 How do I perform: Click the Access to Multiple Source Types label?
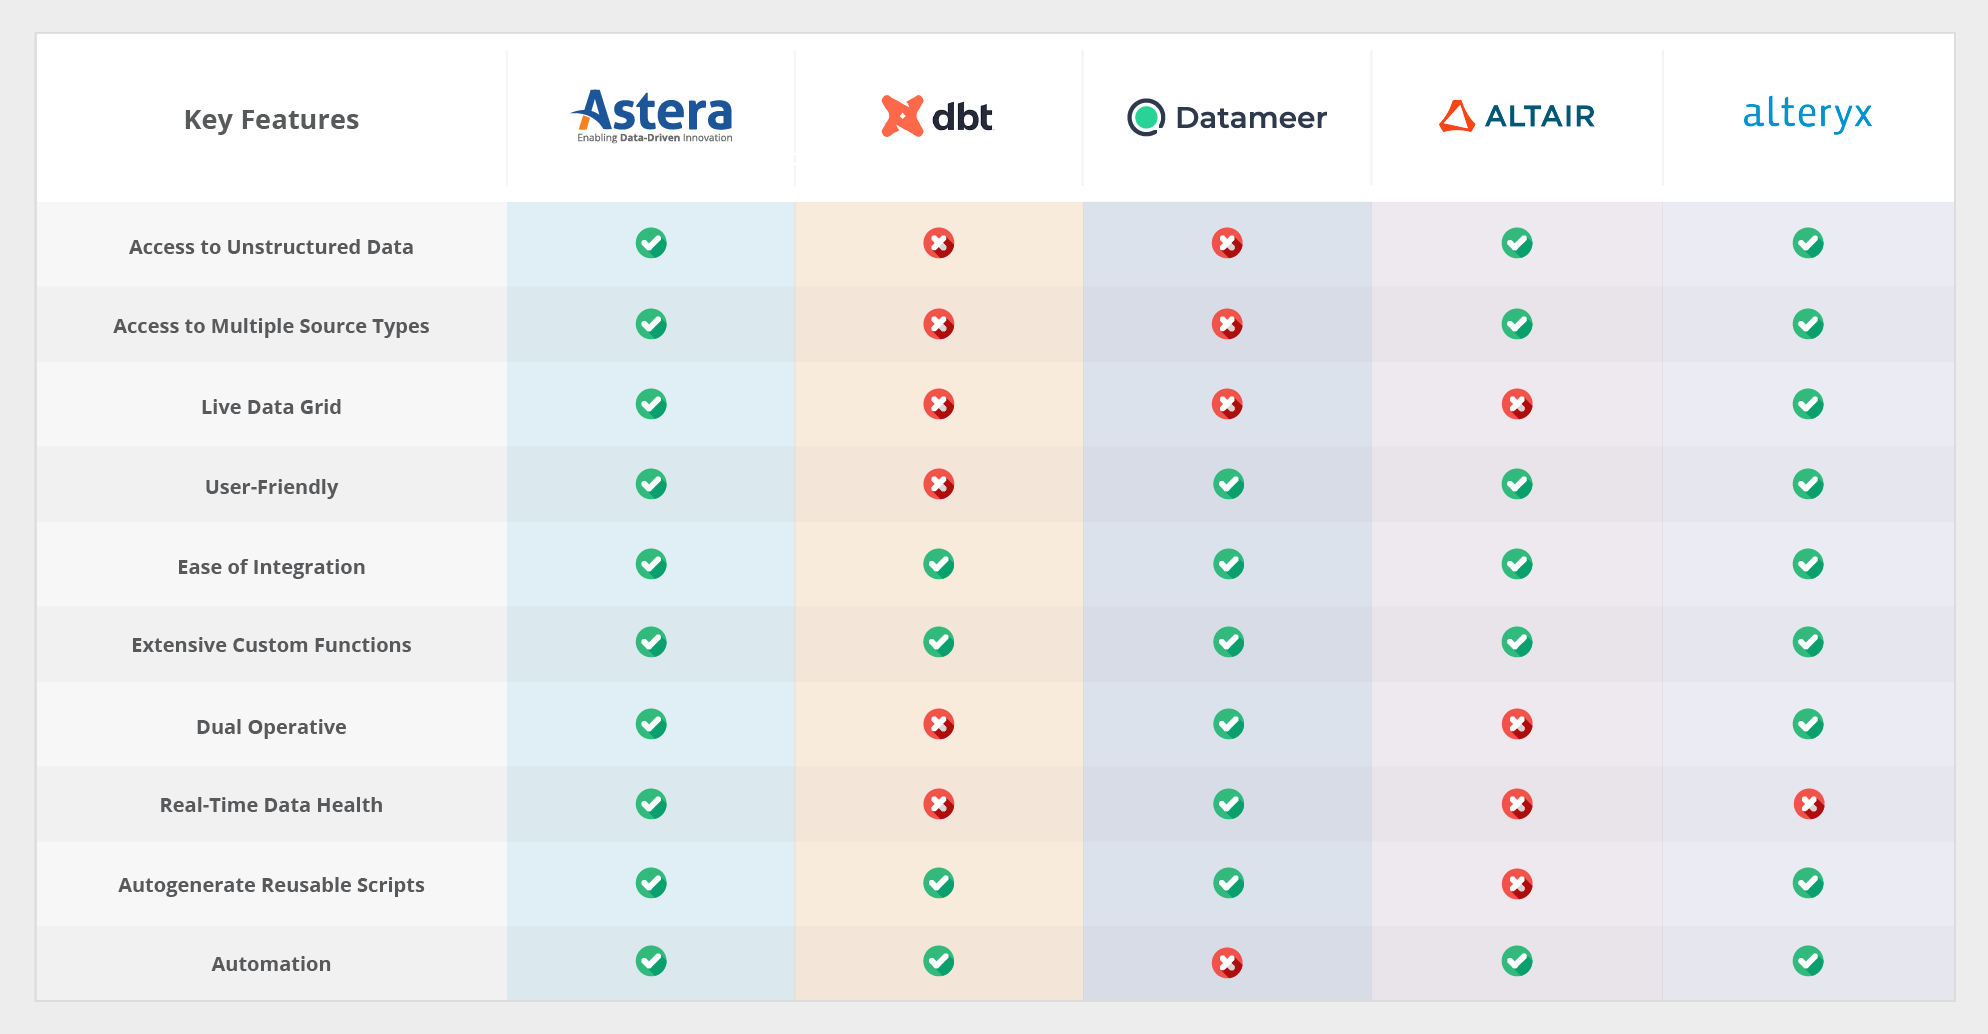click(x=271, y=326)
